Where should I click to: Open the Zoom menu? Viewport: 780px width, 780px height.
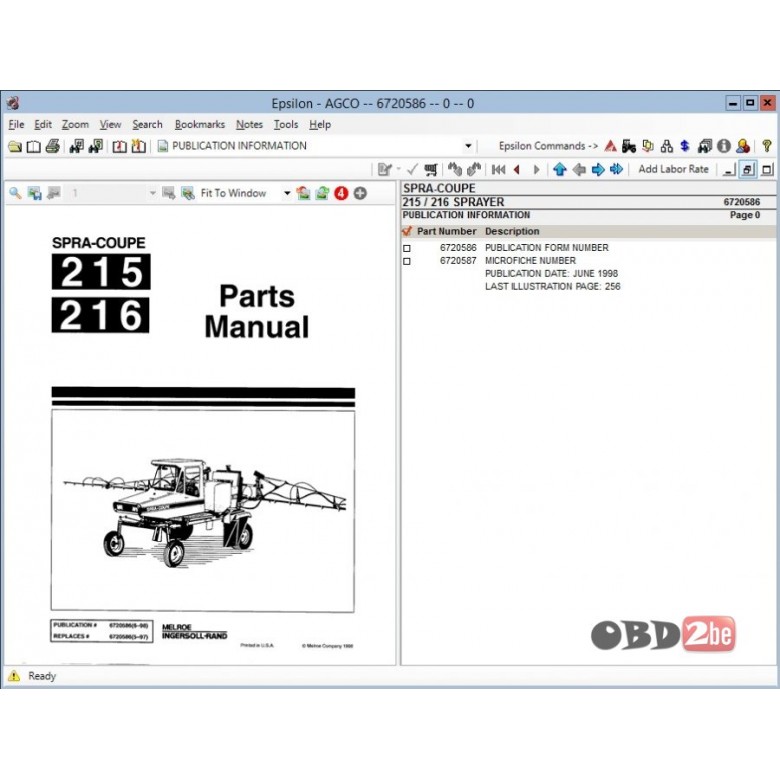[x=75, y=124]
